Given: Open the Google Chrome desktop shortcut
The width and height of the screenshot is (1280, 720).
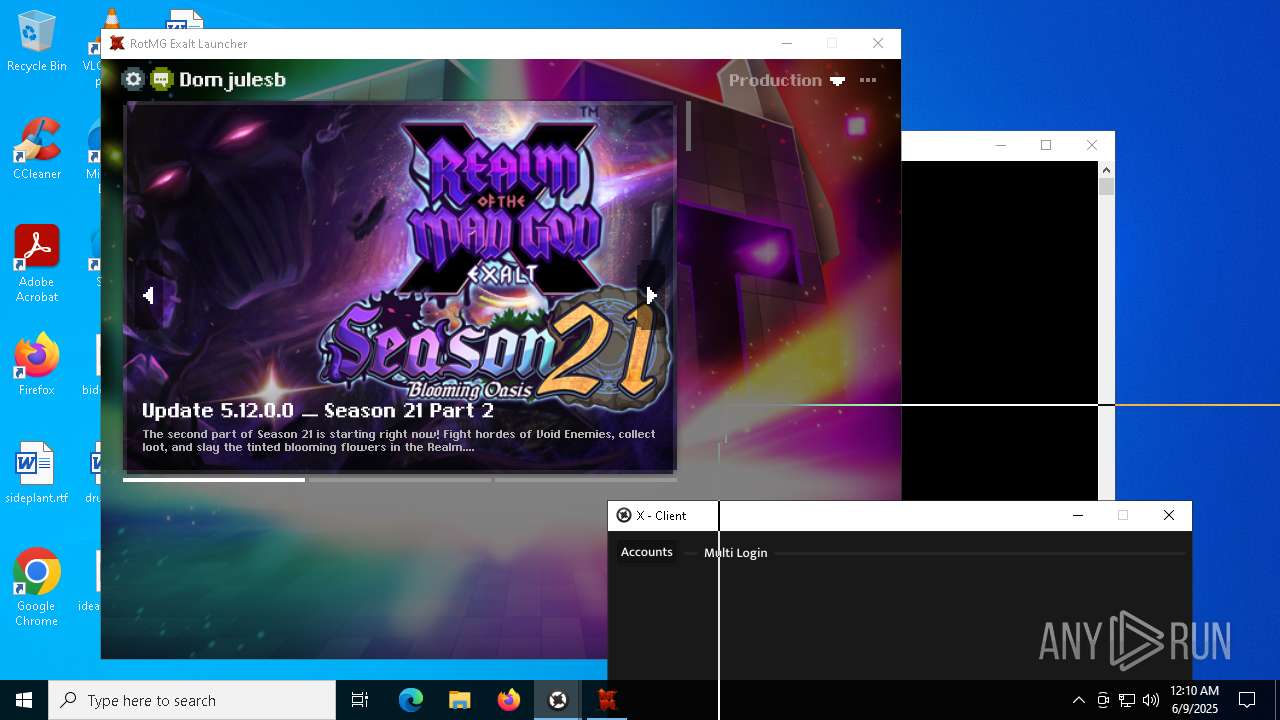Looking at the screenshot, I should tap(37, 588).
